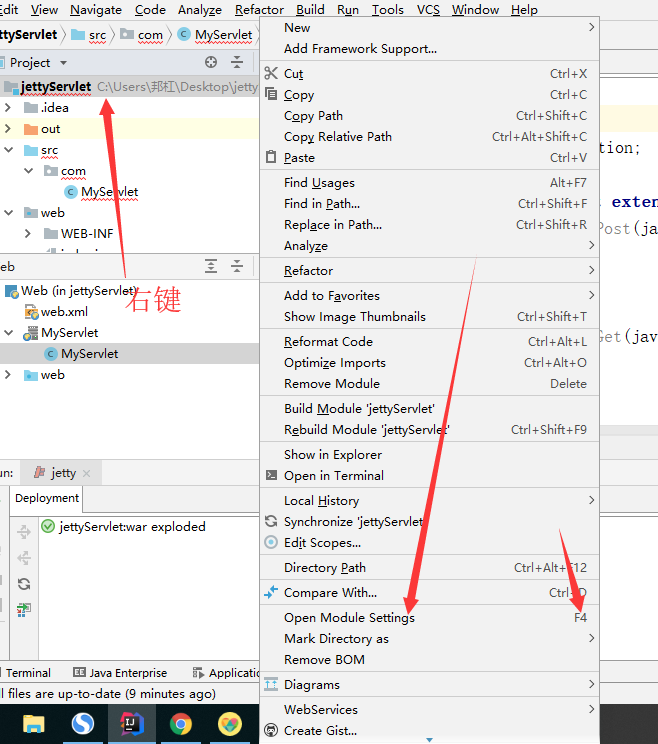Select Remove Module
This screenshot has width=658, height=744.
click(x=429, y=383)
